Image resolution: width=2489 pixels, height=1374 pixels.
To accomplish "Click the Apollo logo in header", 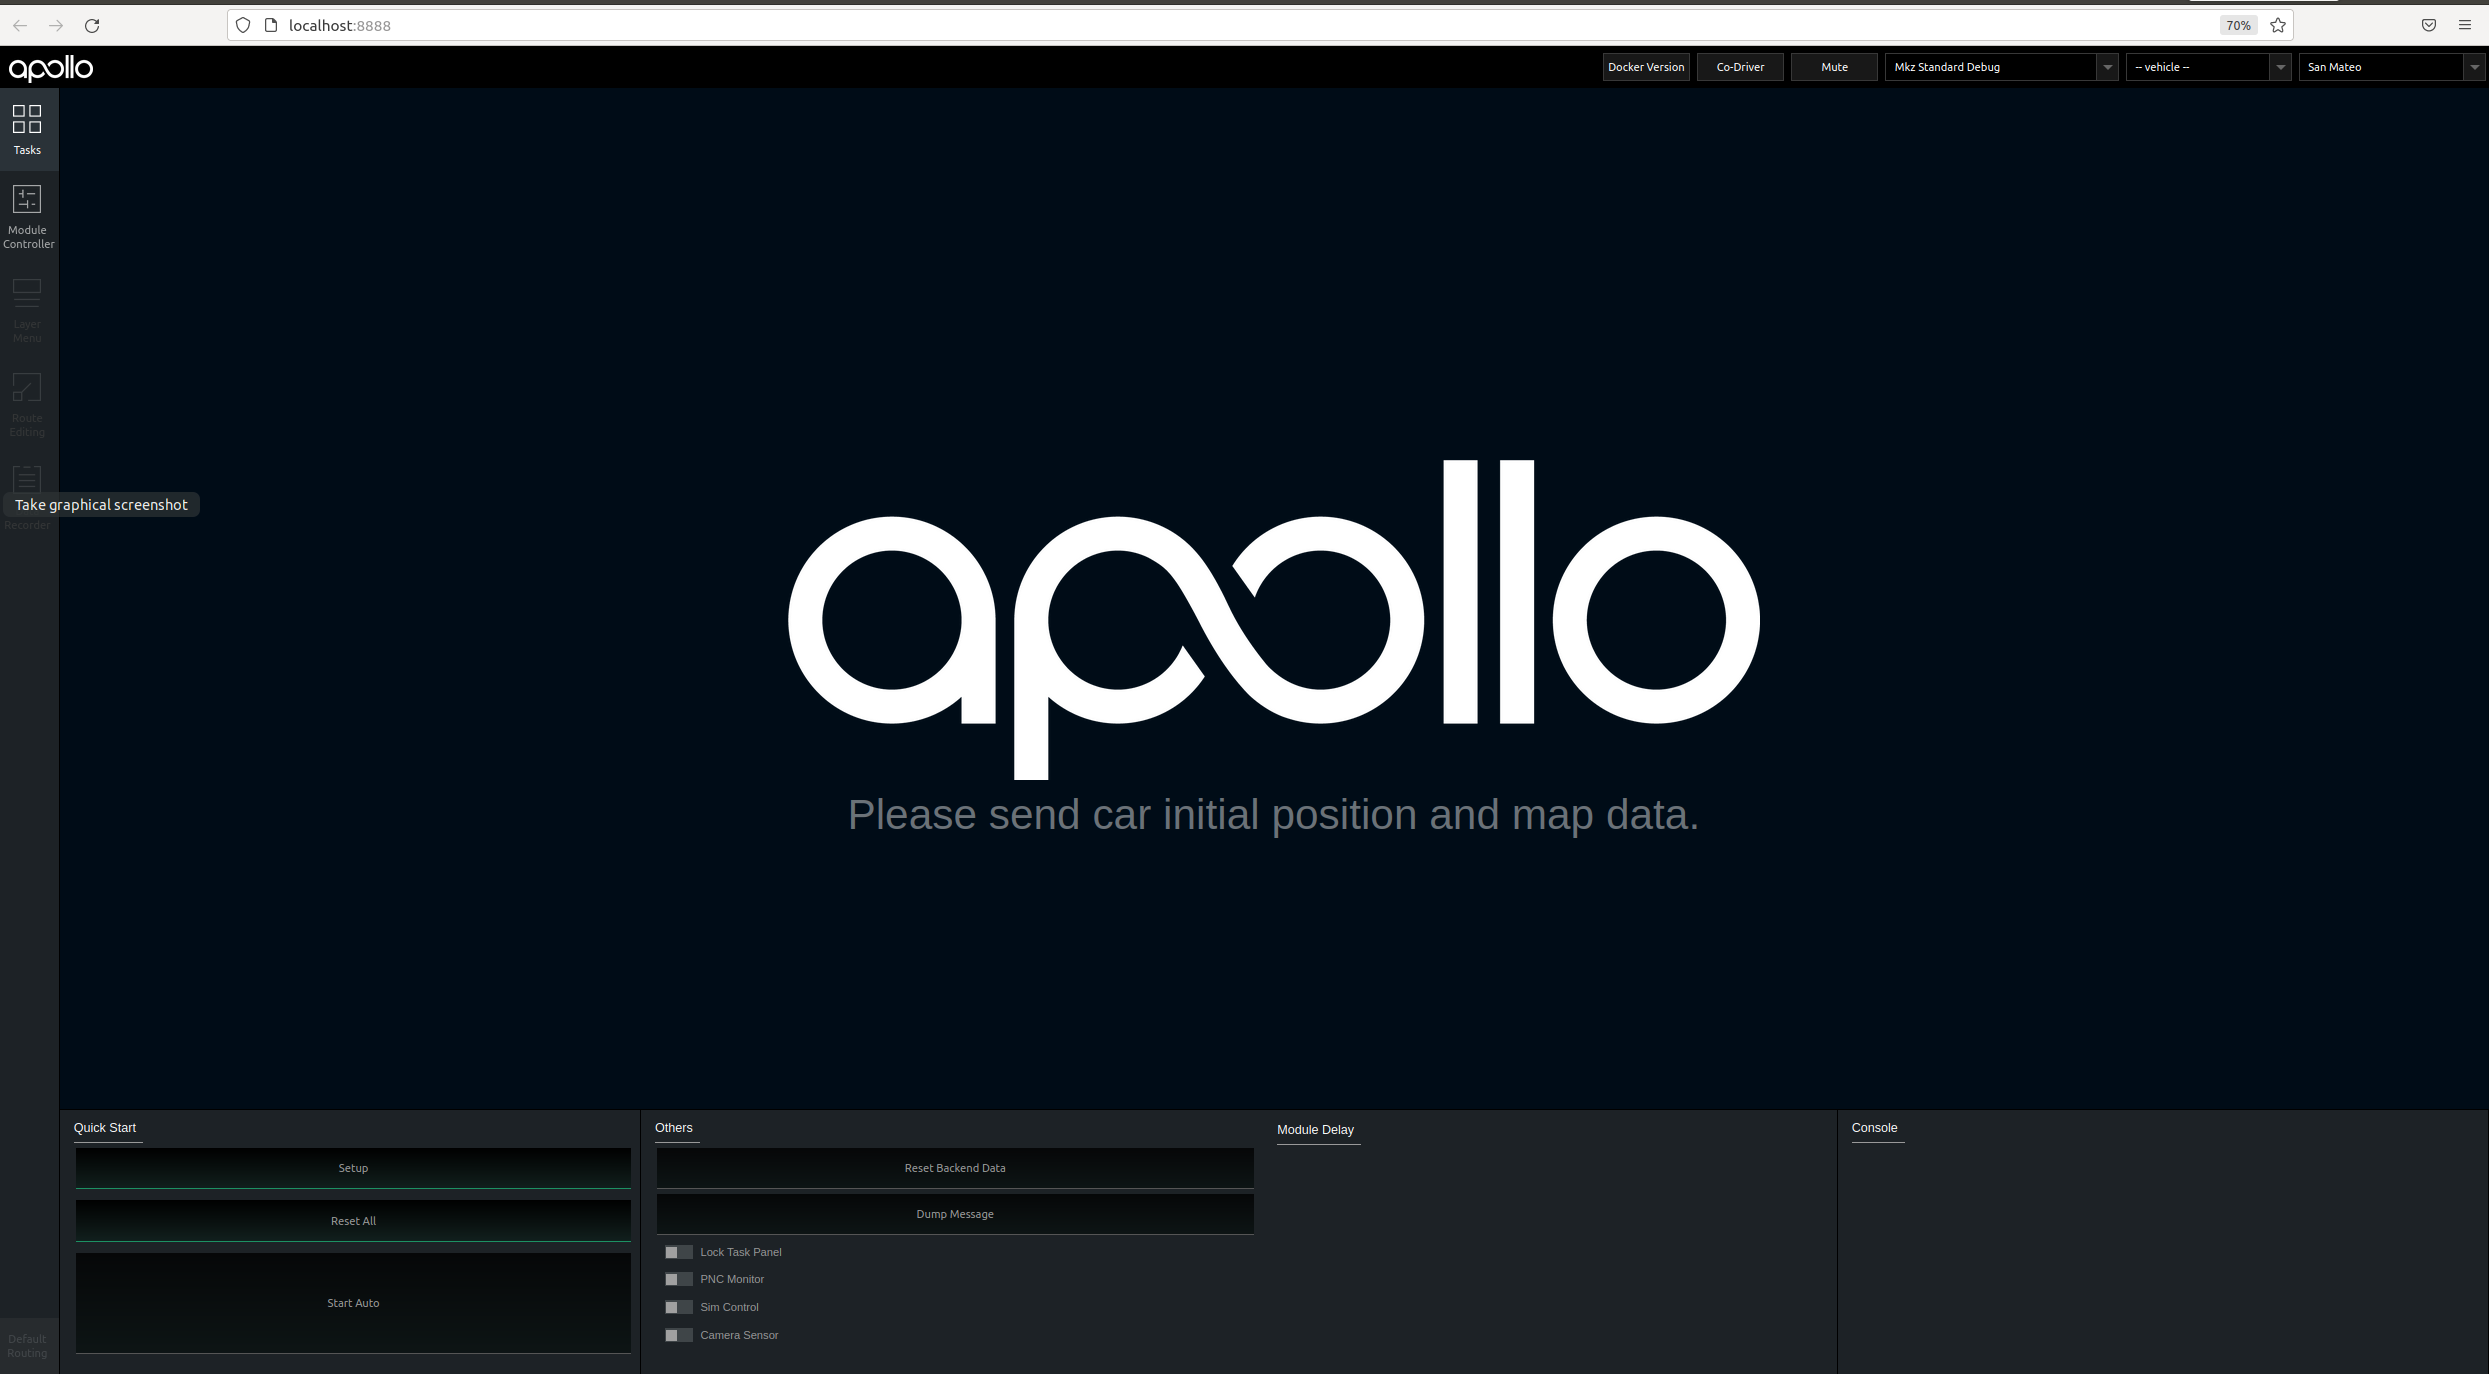I will click(x=51, y=68).
